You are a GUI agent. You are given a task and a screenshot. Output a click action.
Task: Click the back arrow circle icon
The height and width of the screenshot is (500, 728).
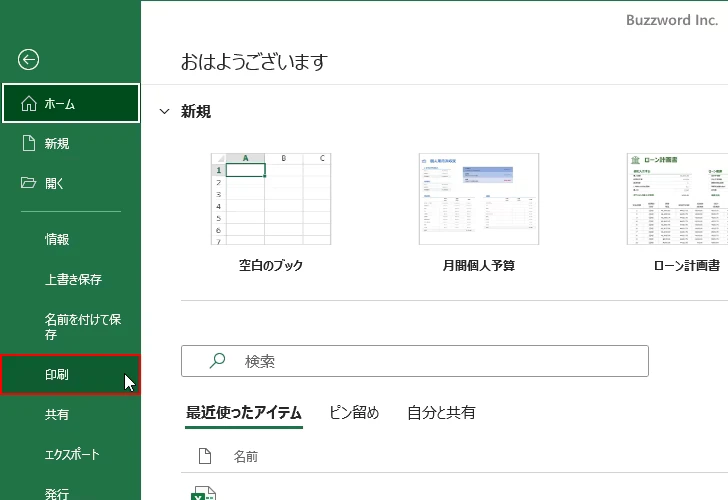[28, 59]
